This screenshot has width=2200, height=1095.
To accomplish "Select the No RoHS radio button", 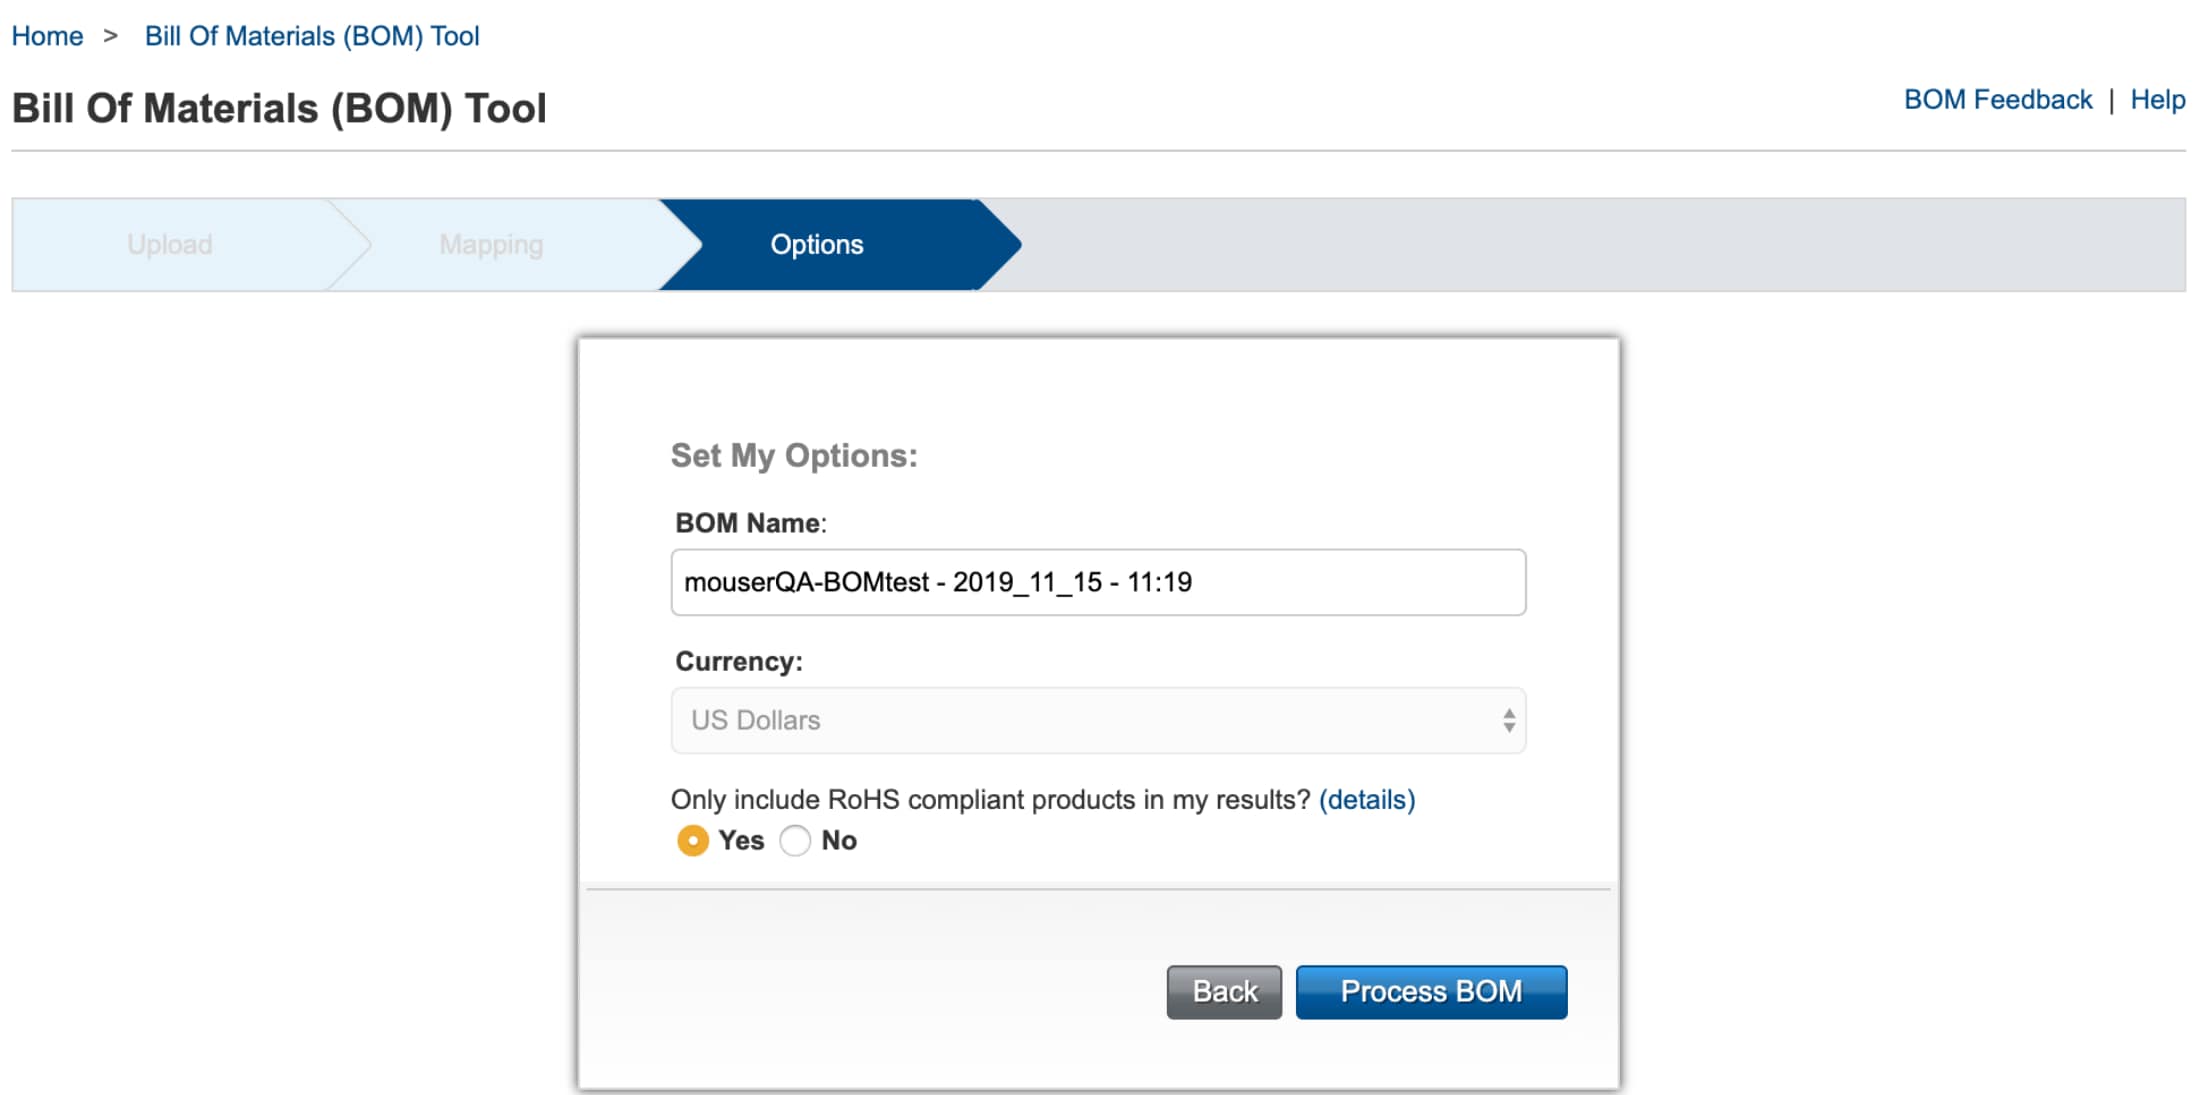I will point(795,841).
